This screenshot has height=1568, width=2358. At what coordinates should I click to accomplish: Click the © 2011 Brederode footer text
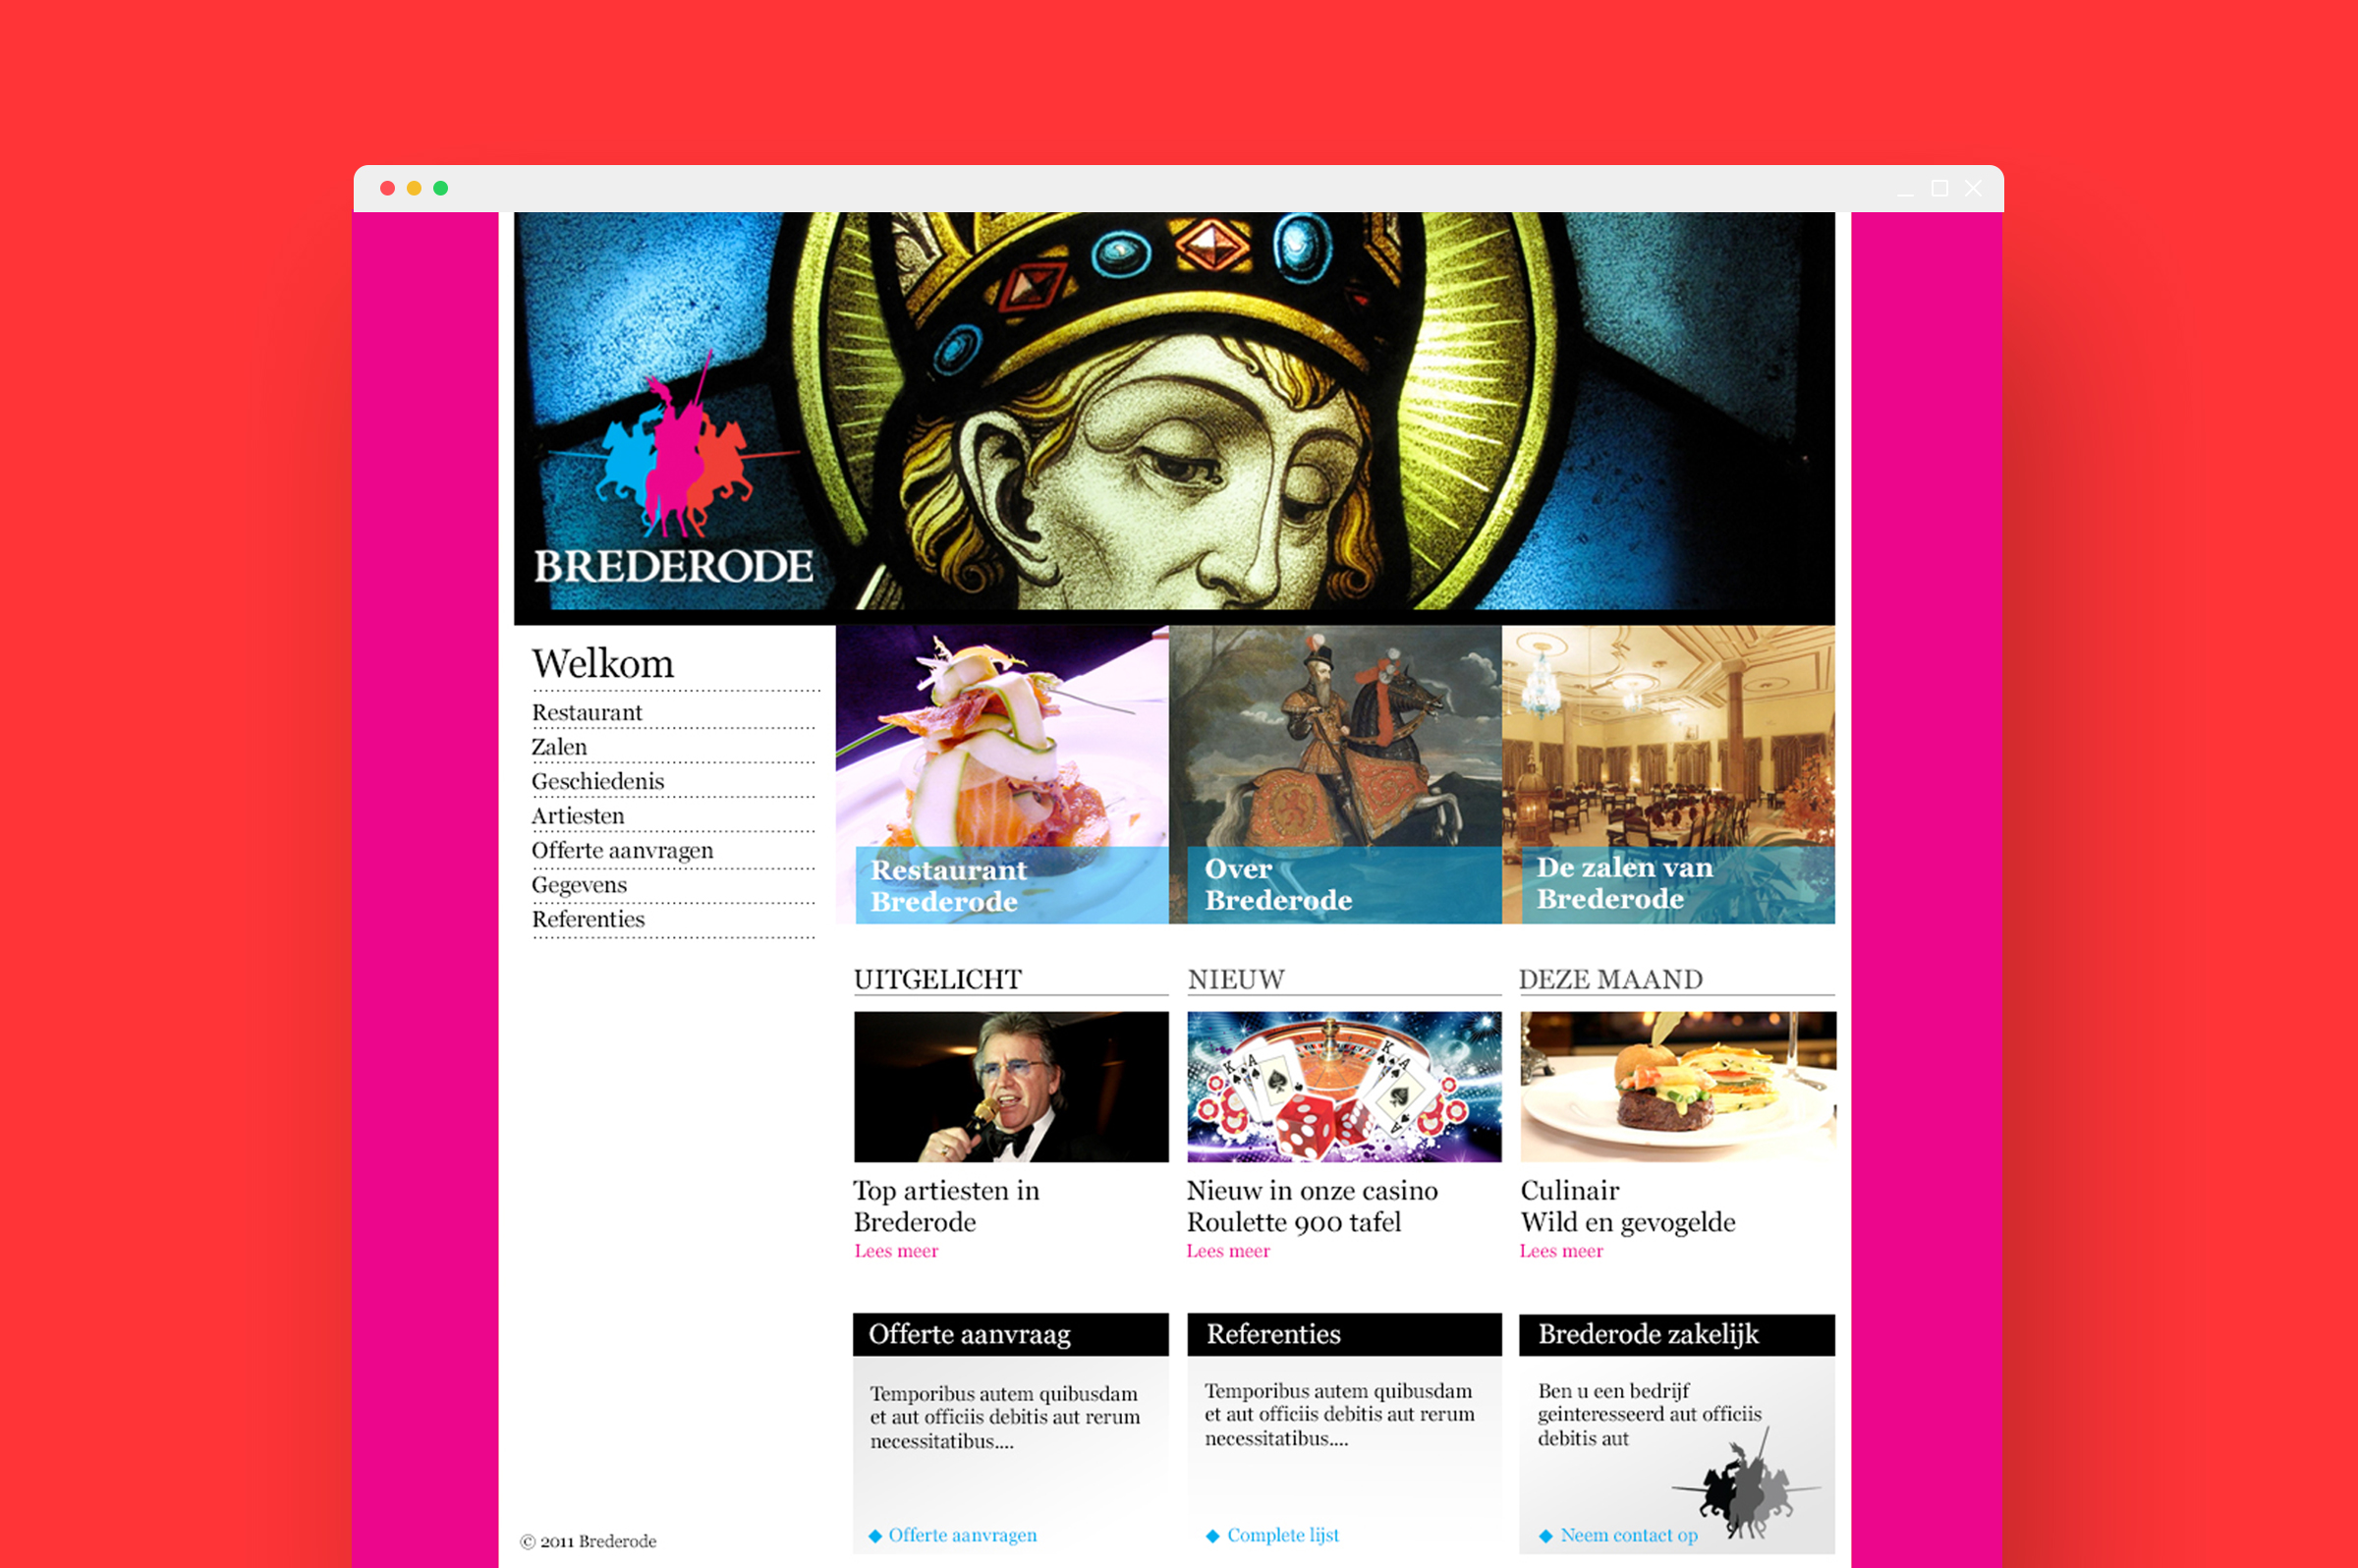(588, 1542)
